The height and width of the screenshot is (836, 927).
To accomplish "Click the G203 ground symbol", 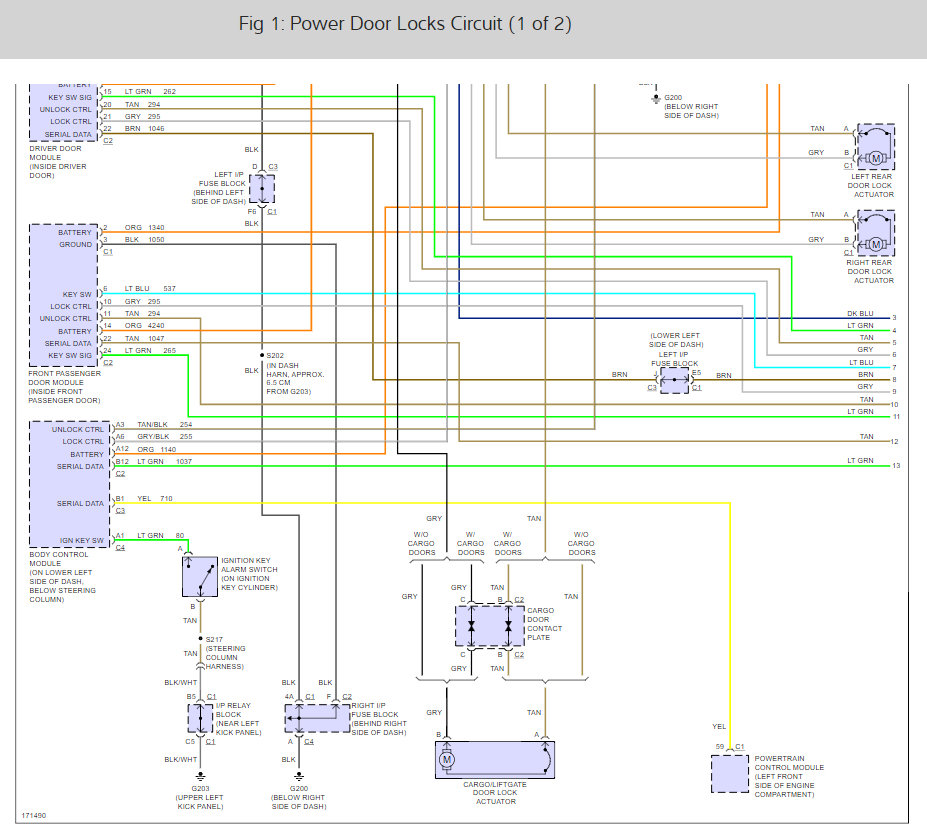I will (200, 776).
